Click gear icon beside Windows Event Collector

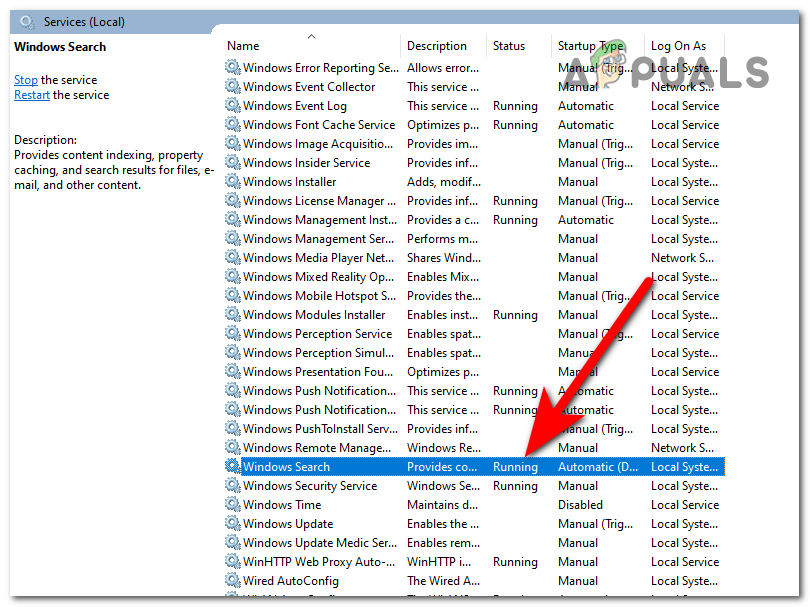pos(233,86)
